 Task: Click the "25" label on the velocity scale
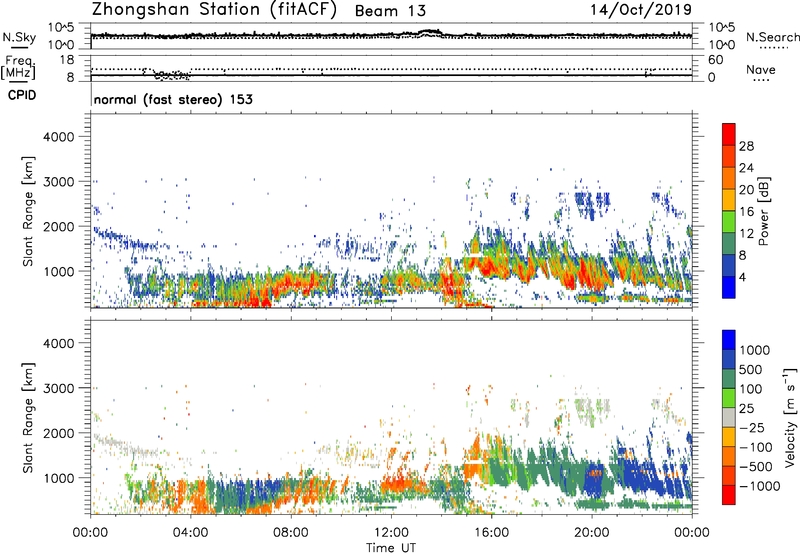746,409
